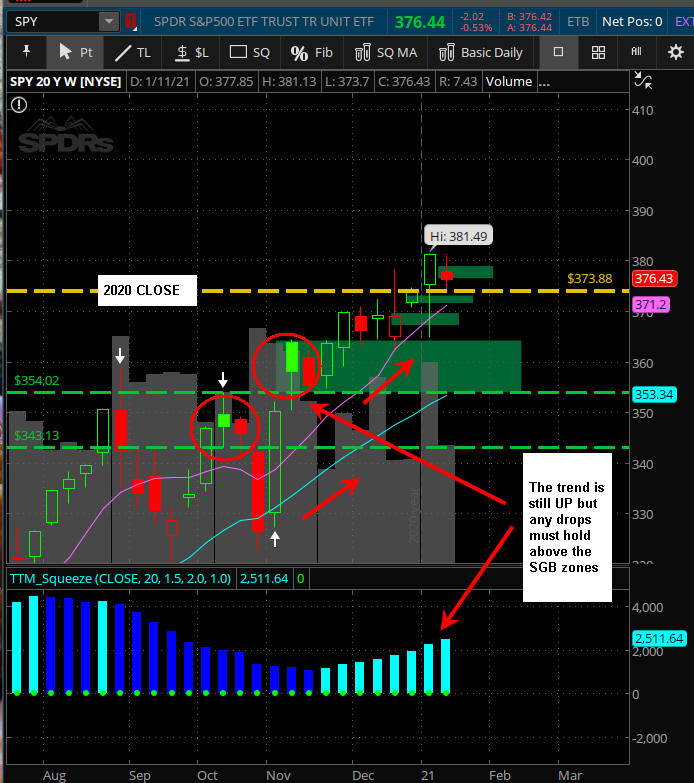
Task: Select the Pointer (Pt) tool
Action: (x=75, y=52)
